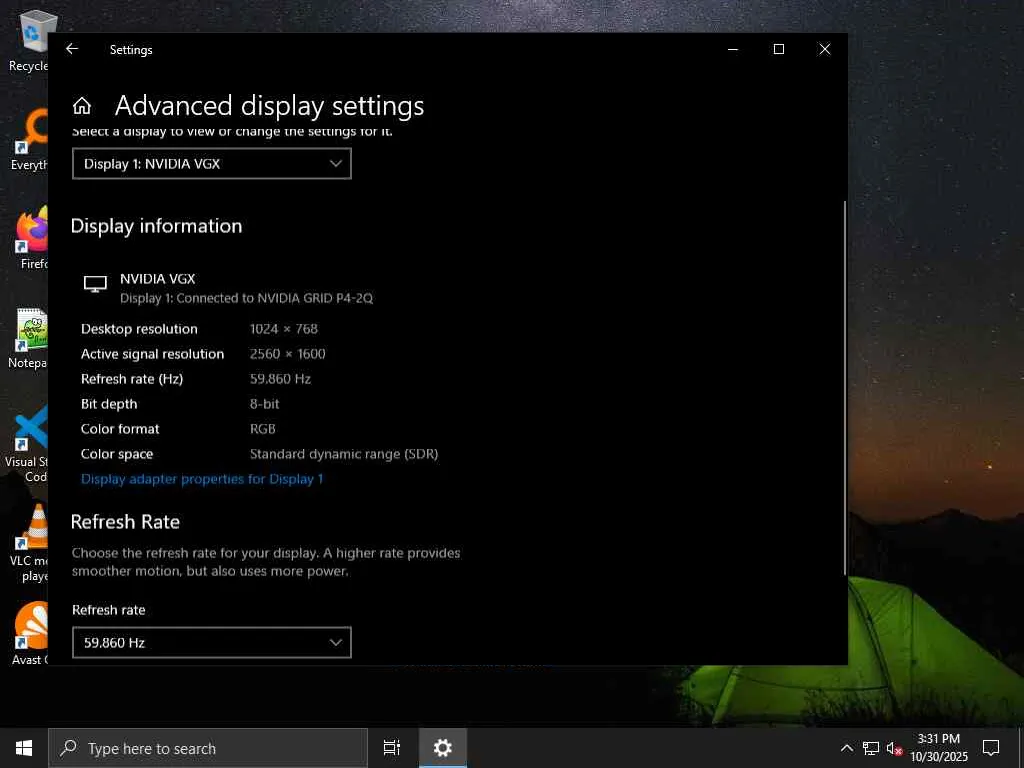
Task: Expand the 59.860 Hz refresh rate dropdown
Action: point(212,642)
